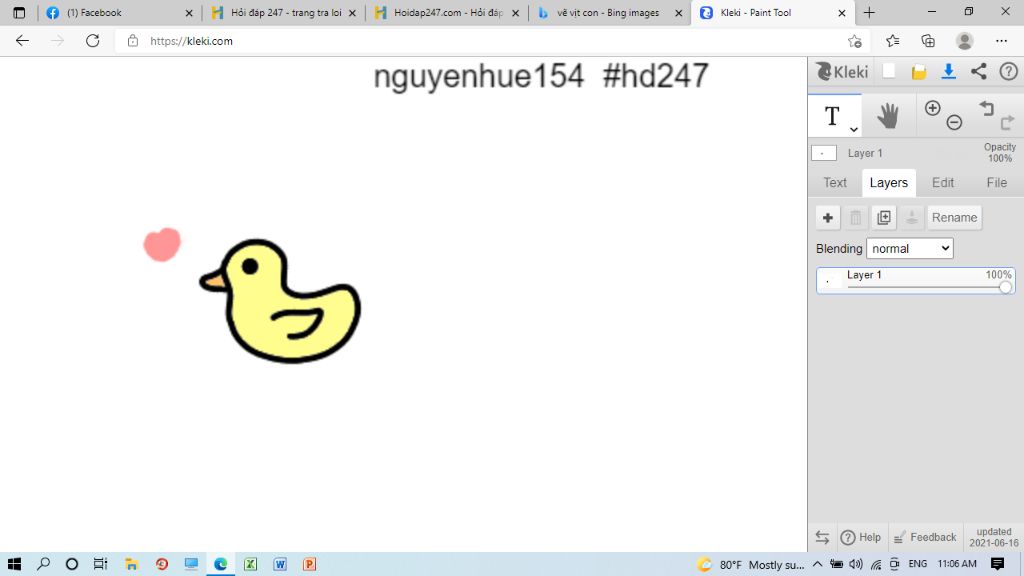Switch to the Facebook tab
Image resolution: width=1024 pixels, height=576 pixels.
click(121, 12)
